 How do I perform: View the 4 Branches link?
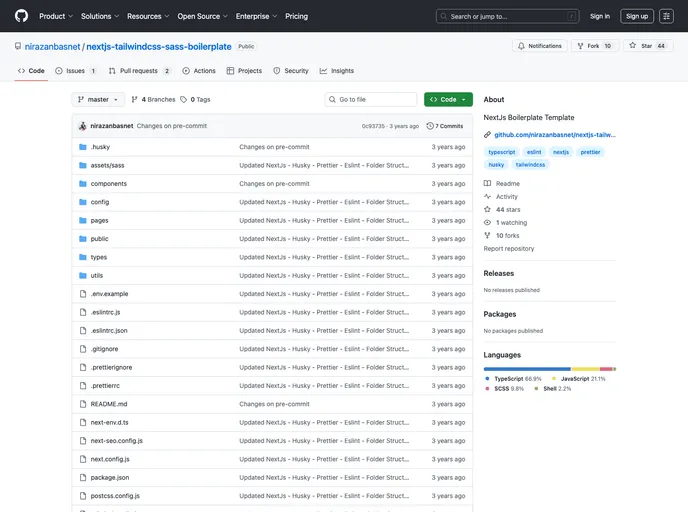coord(153,100)
